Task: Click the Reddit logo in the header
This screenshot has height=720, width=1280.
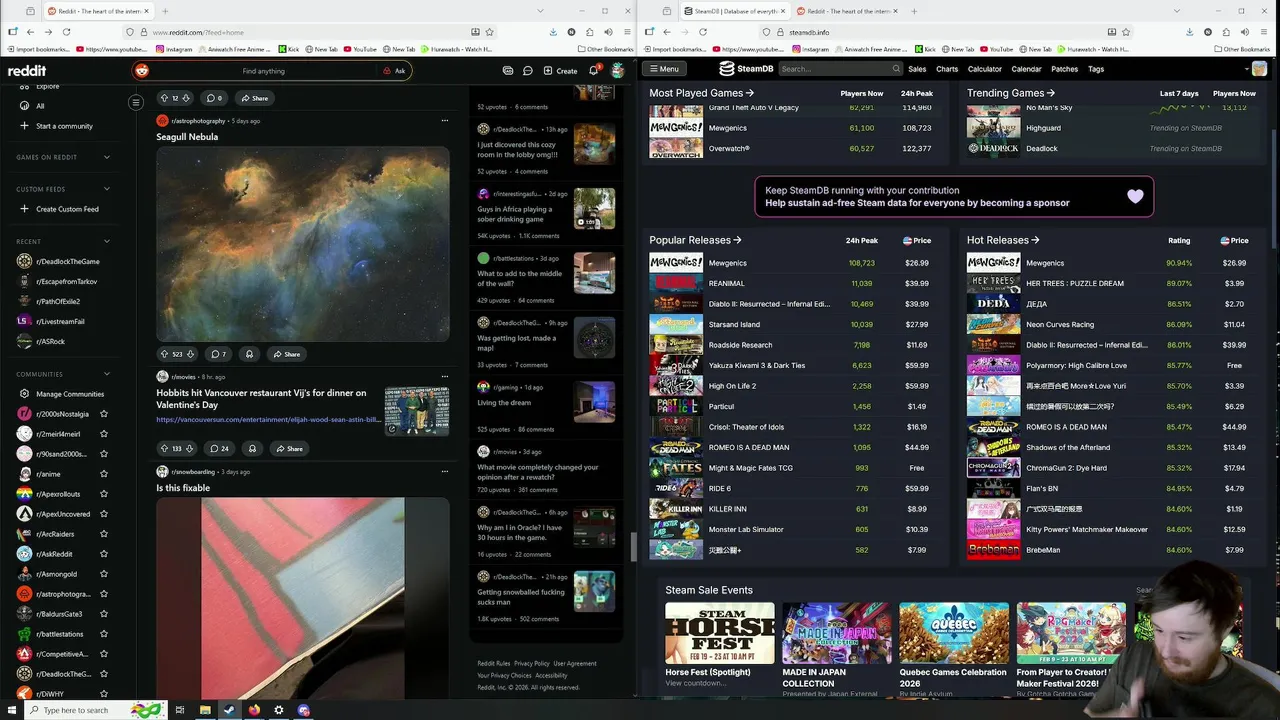Action: click(27, 71)
